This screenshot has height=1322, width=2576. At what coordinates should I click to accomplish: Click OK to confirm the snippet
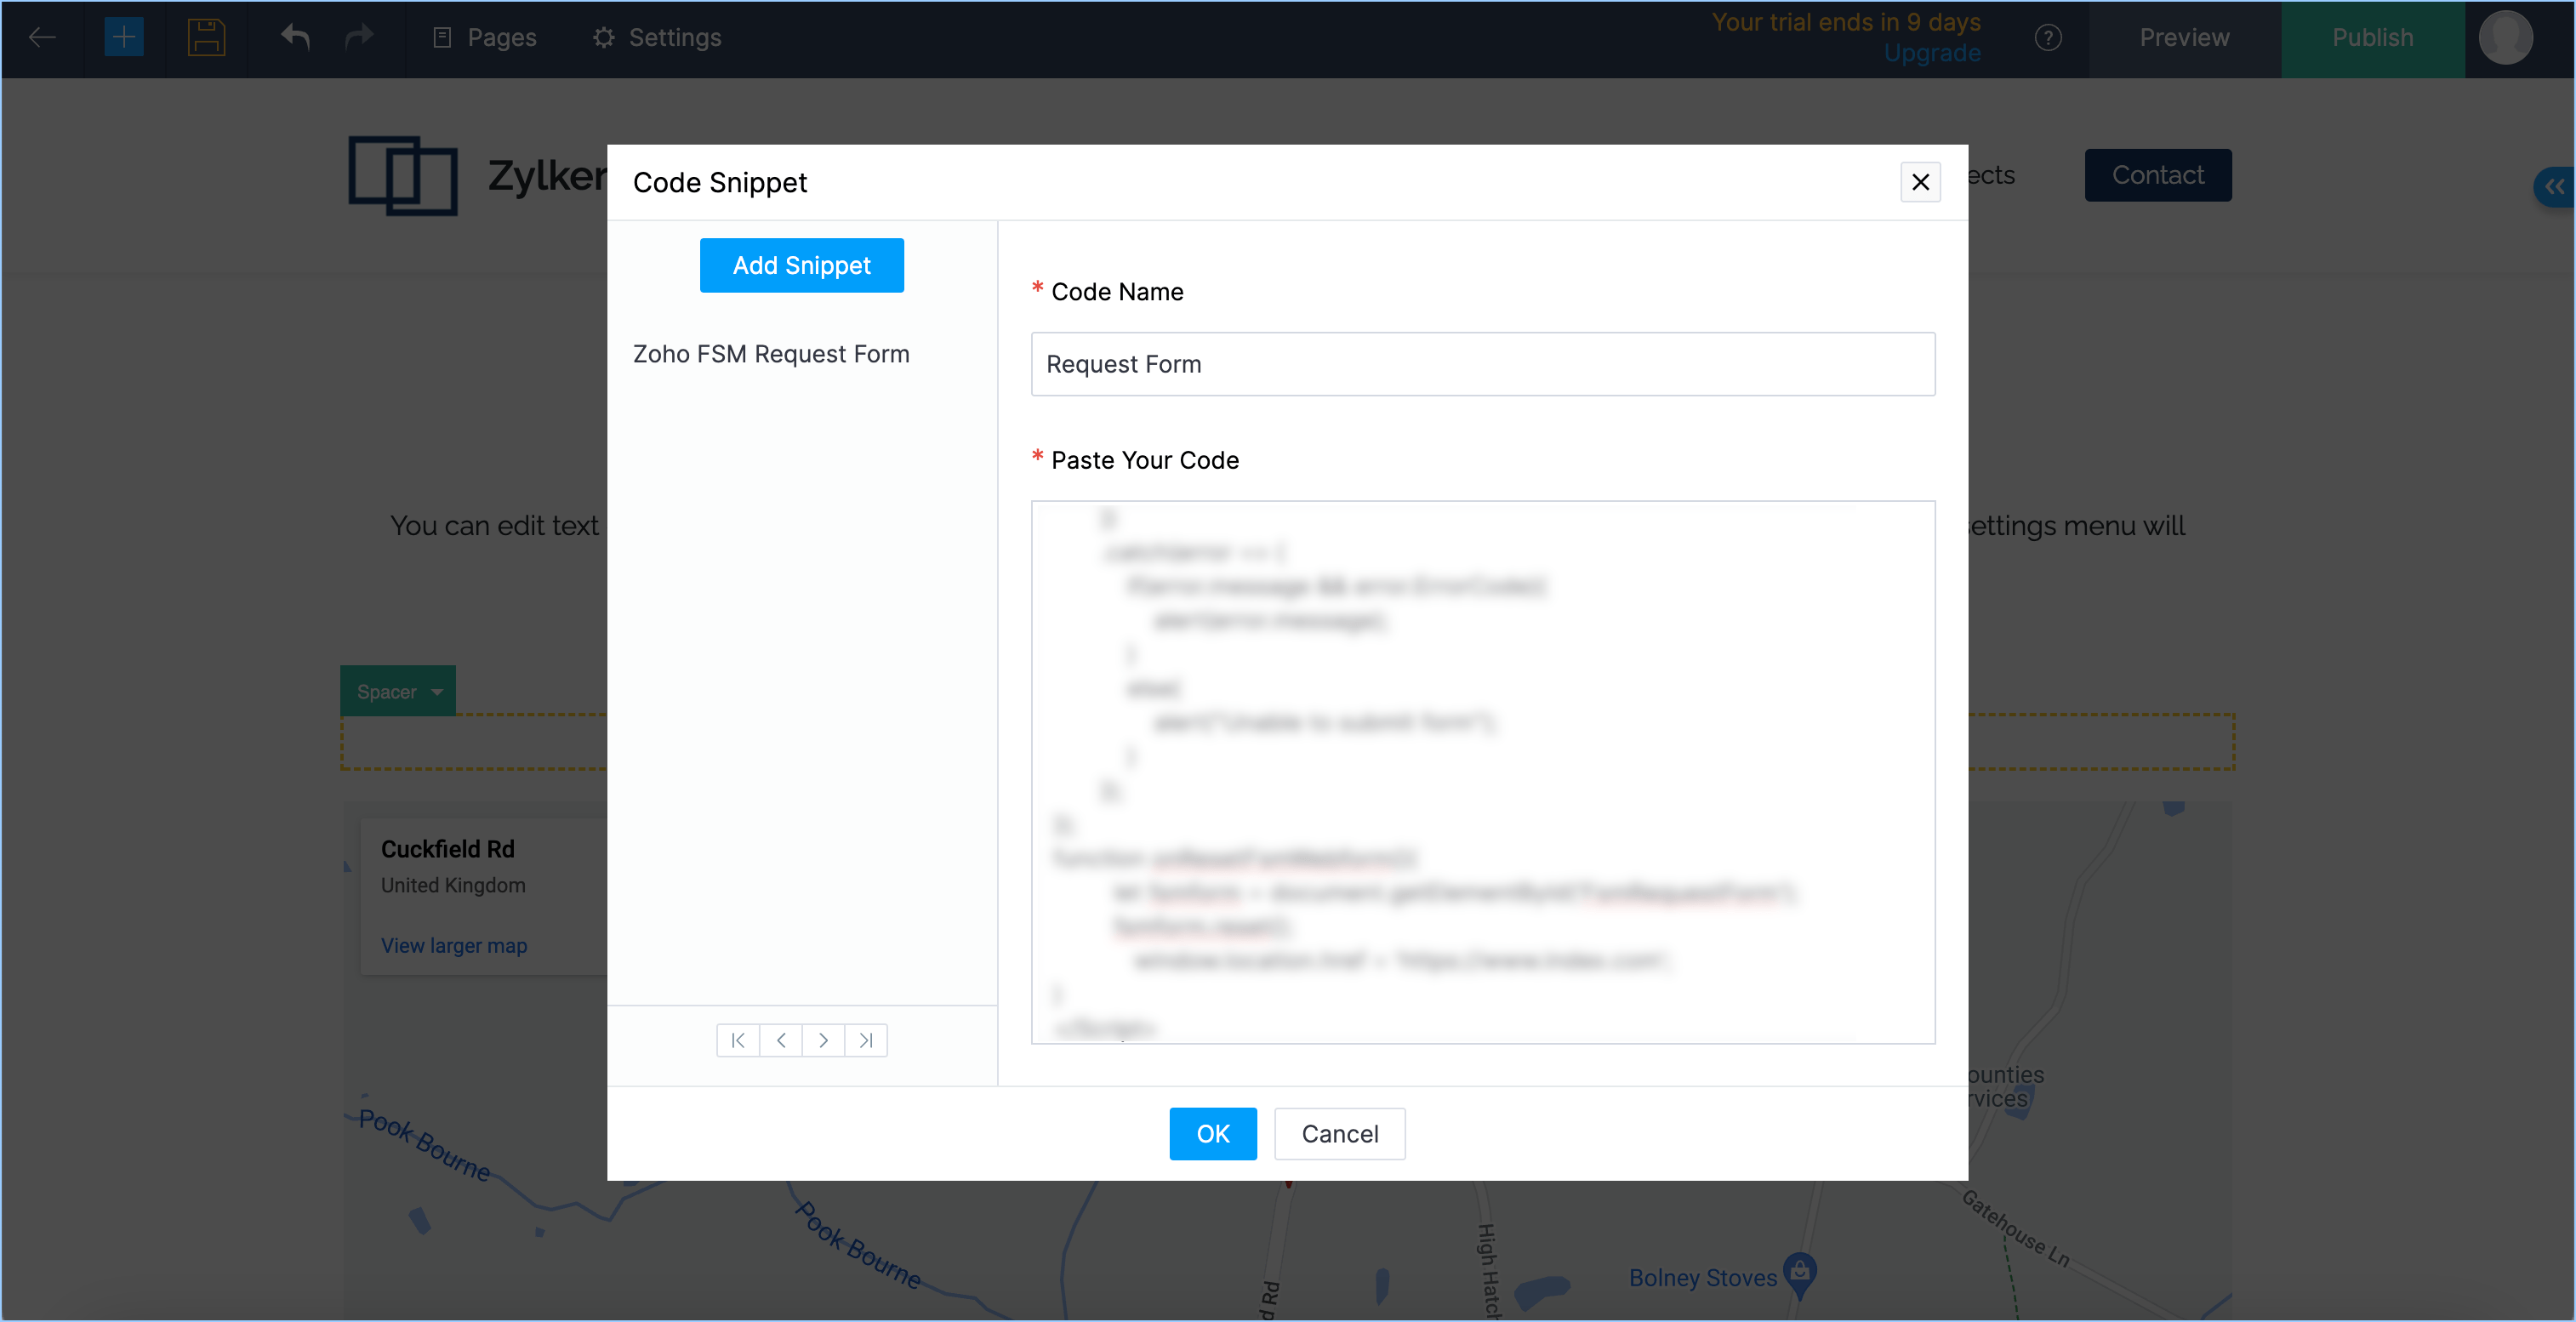(x=1212, y=1134)
